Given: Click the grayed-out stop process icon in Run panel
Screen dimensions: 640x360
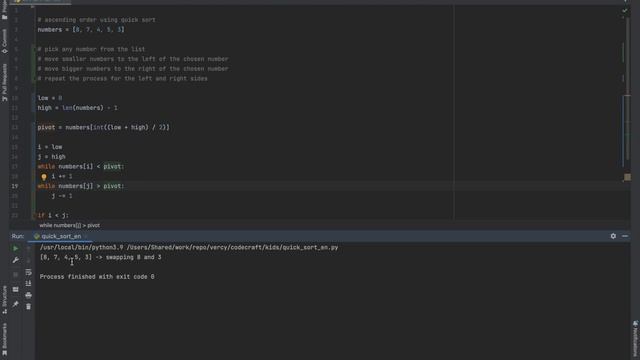Looking at the screenshot, I should coord(16,274).
